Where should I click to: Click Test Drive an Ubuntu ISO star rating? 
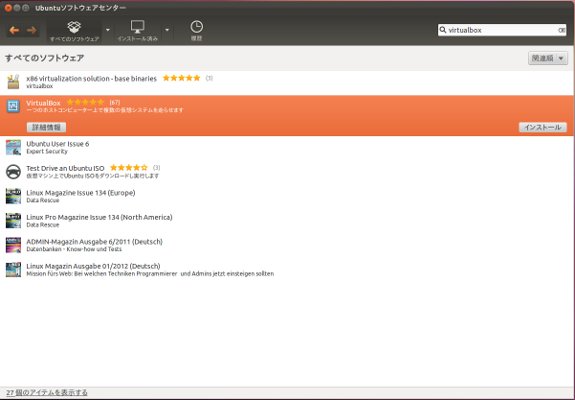click(x=129, y=168)
